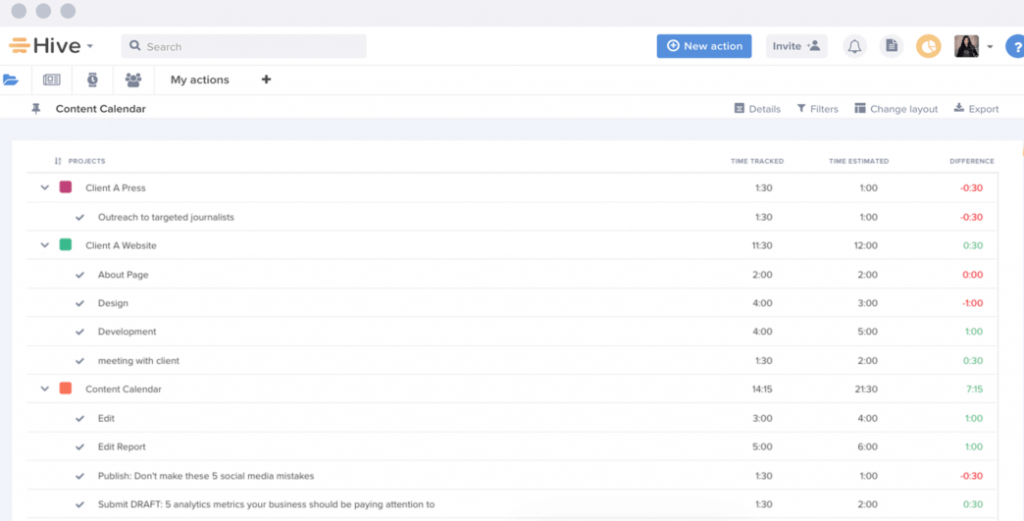Toggle checkmark for Edit Report action
1024x521 pixels.
[x=80, y=447]
